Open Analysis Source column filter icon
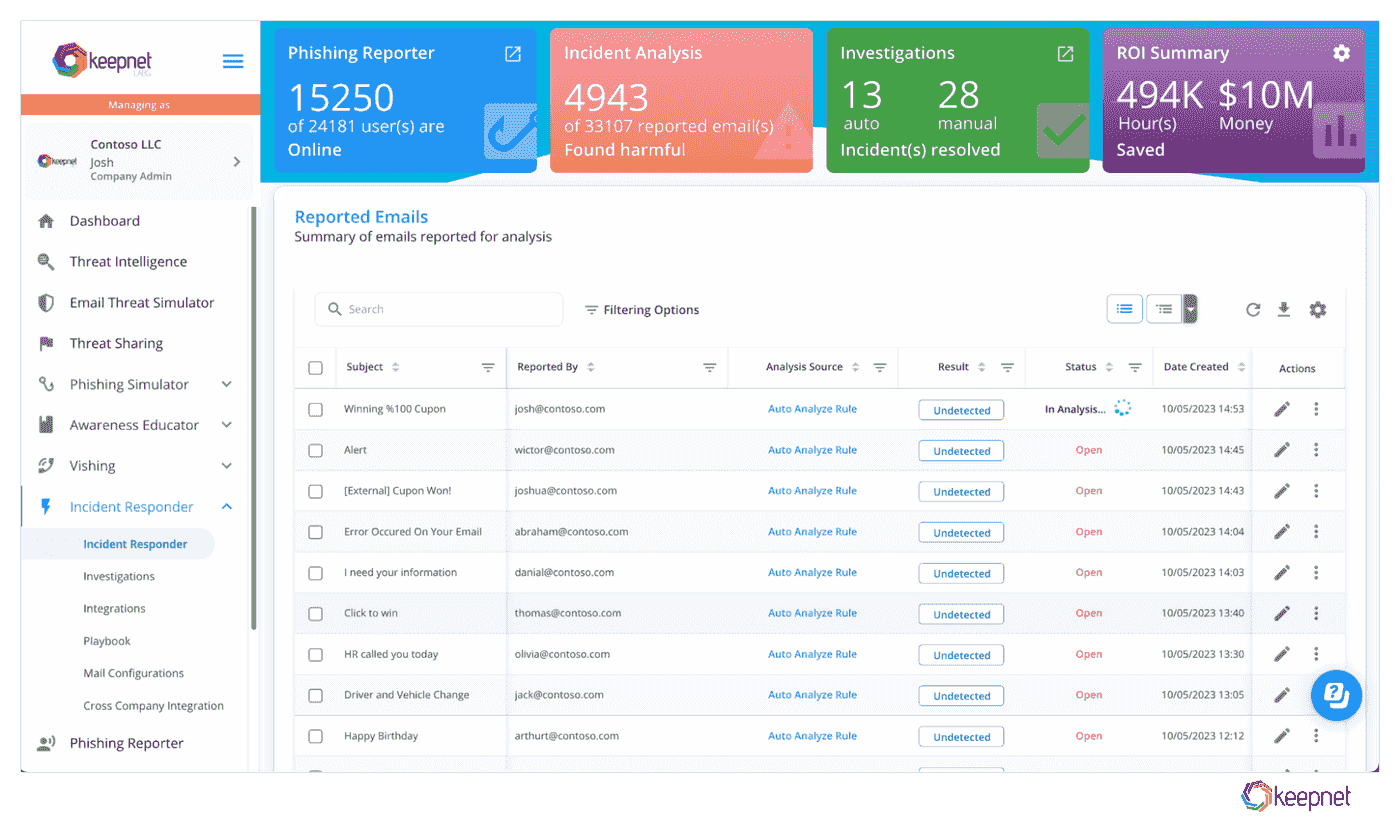This screenshot has width=1400, height=833. (x=880, y=368)
